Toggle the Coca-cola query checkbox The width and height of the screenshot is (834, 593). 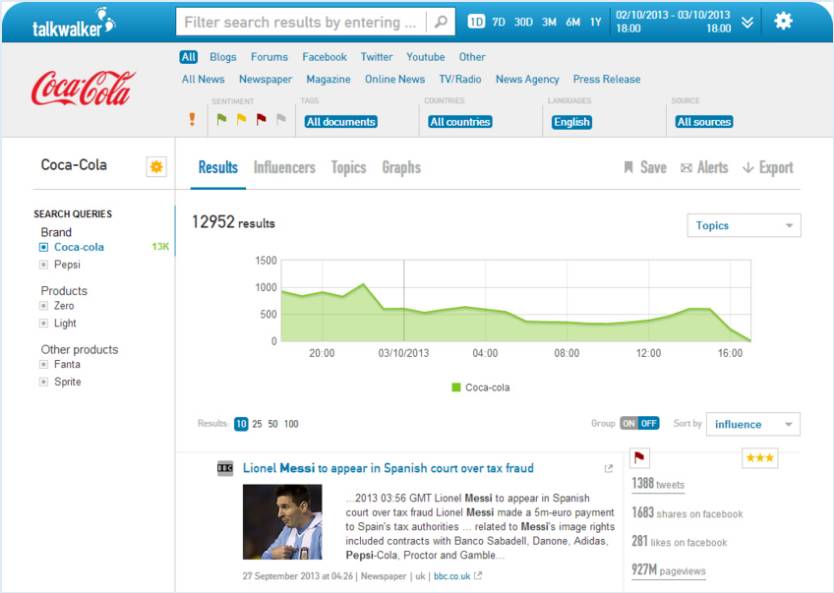(44, 247)
